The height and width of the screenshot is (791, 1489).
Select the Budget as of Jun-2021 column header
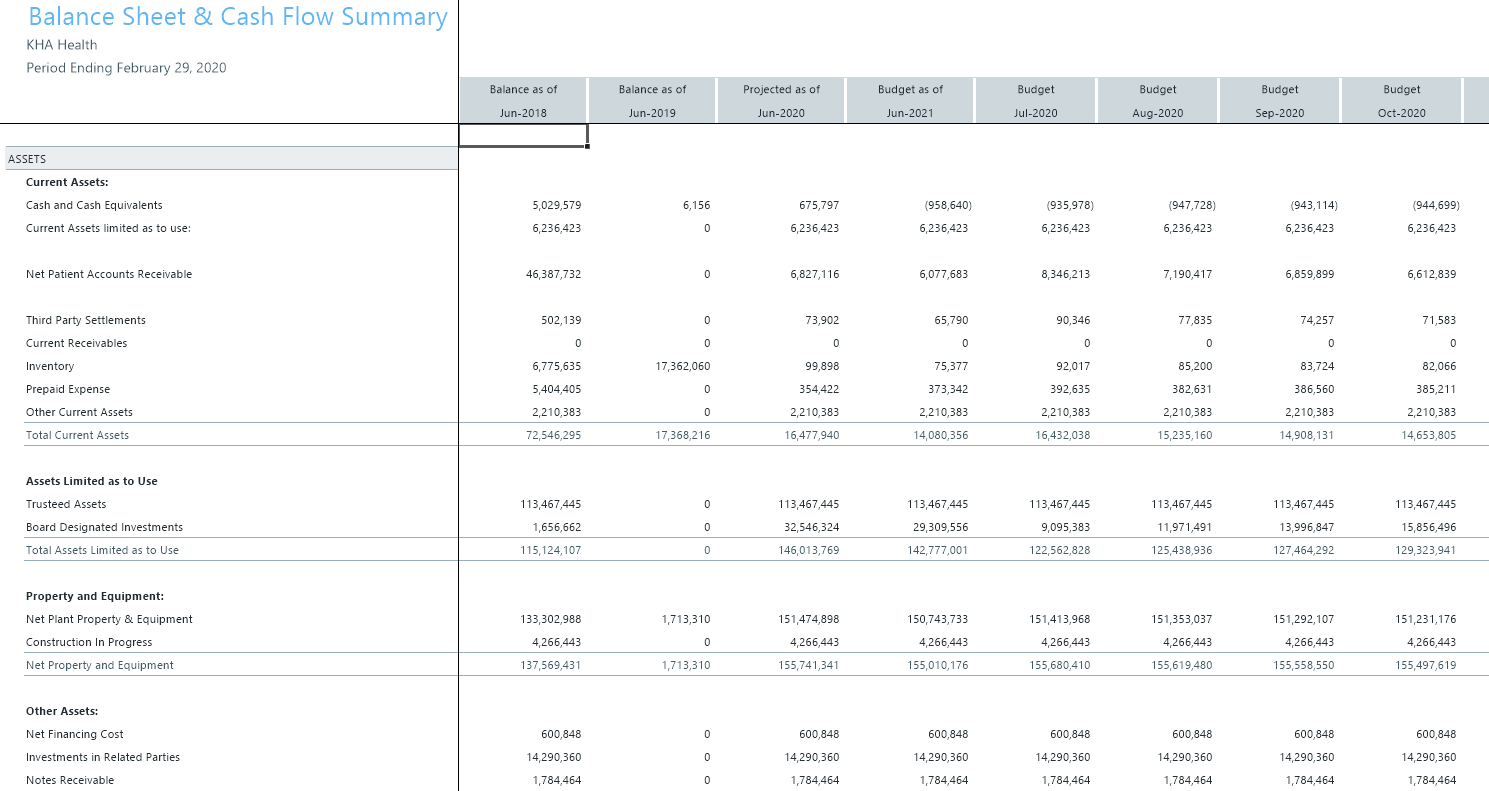(910, 101)
